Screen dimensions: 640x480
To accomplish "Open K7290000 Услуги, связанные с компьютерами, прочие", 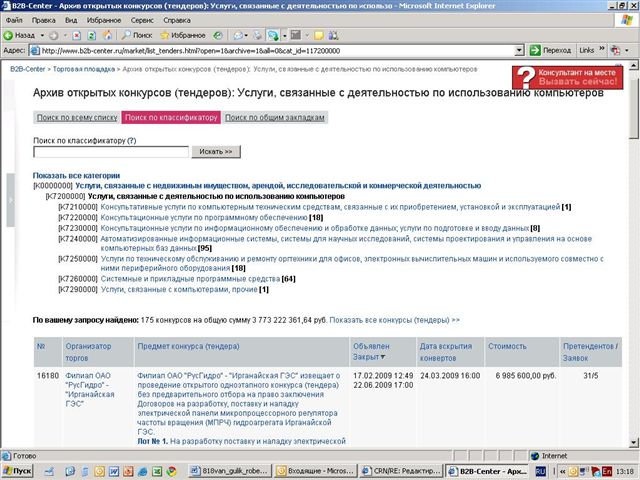I will (179, 289).
